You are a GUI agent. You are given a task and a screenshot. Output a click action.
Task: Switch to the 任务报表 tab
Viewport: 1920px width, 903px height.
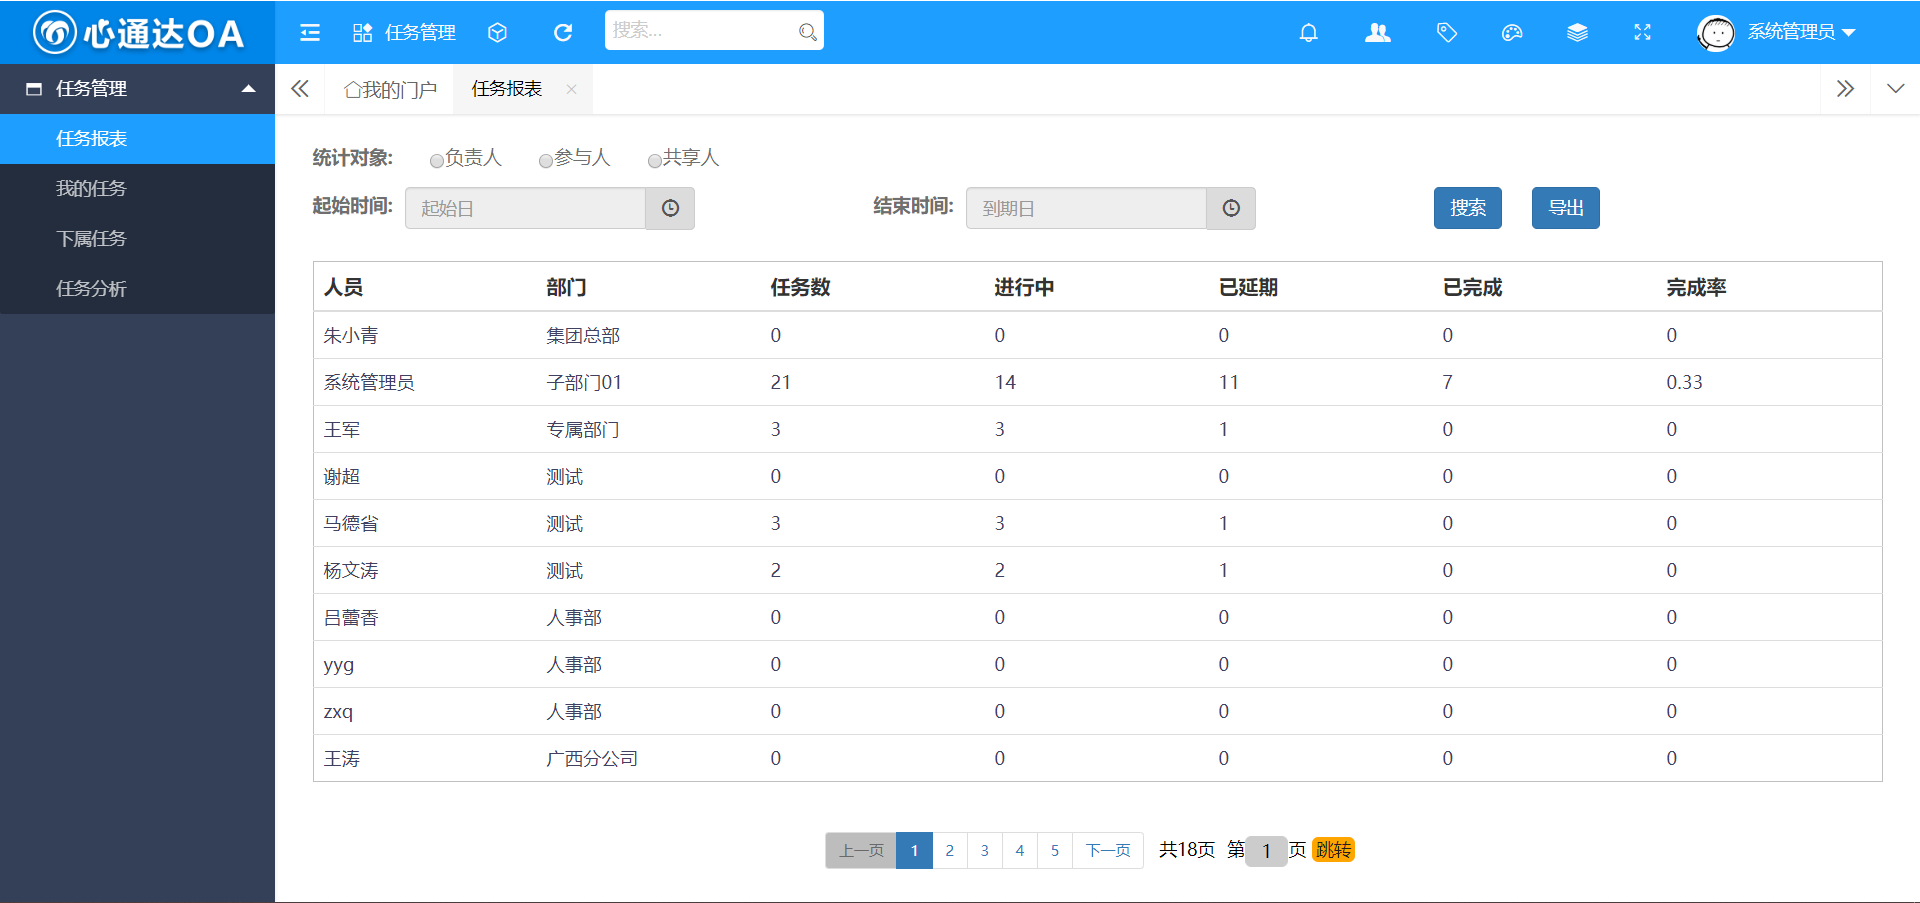click(507, 89)
